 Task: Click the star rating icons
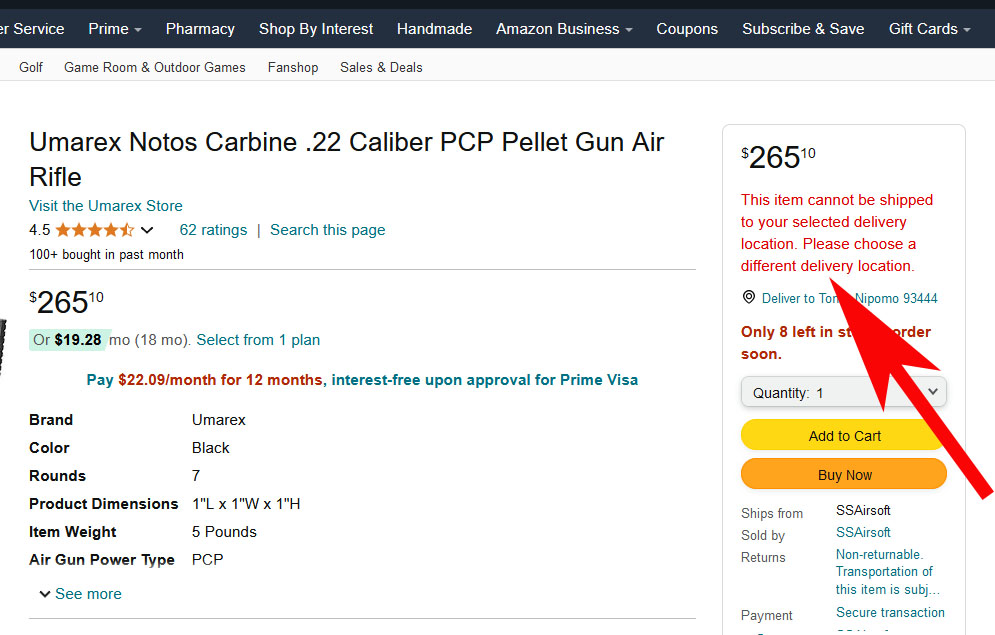coord(95,230)
